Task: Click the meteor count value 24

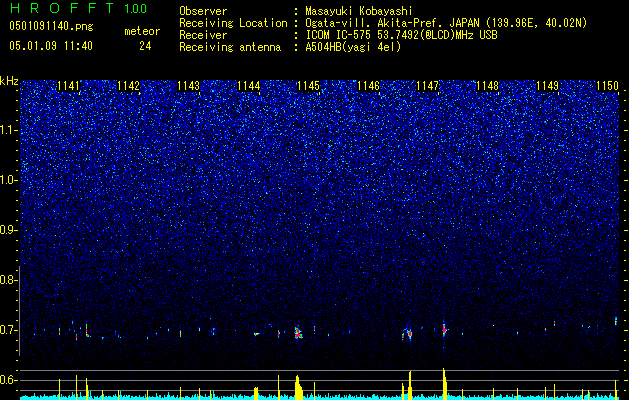Action: tap(145, 46)
